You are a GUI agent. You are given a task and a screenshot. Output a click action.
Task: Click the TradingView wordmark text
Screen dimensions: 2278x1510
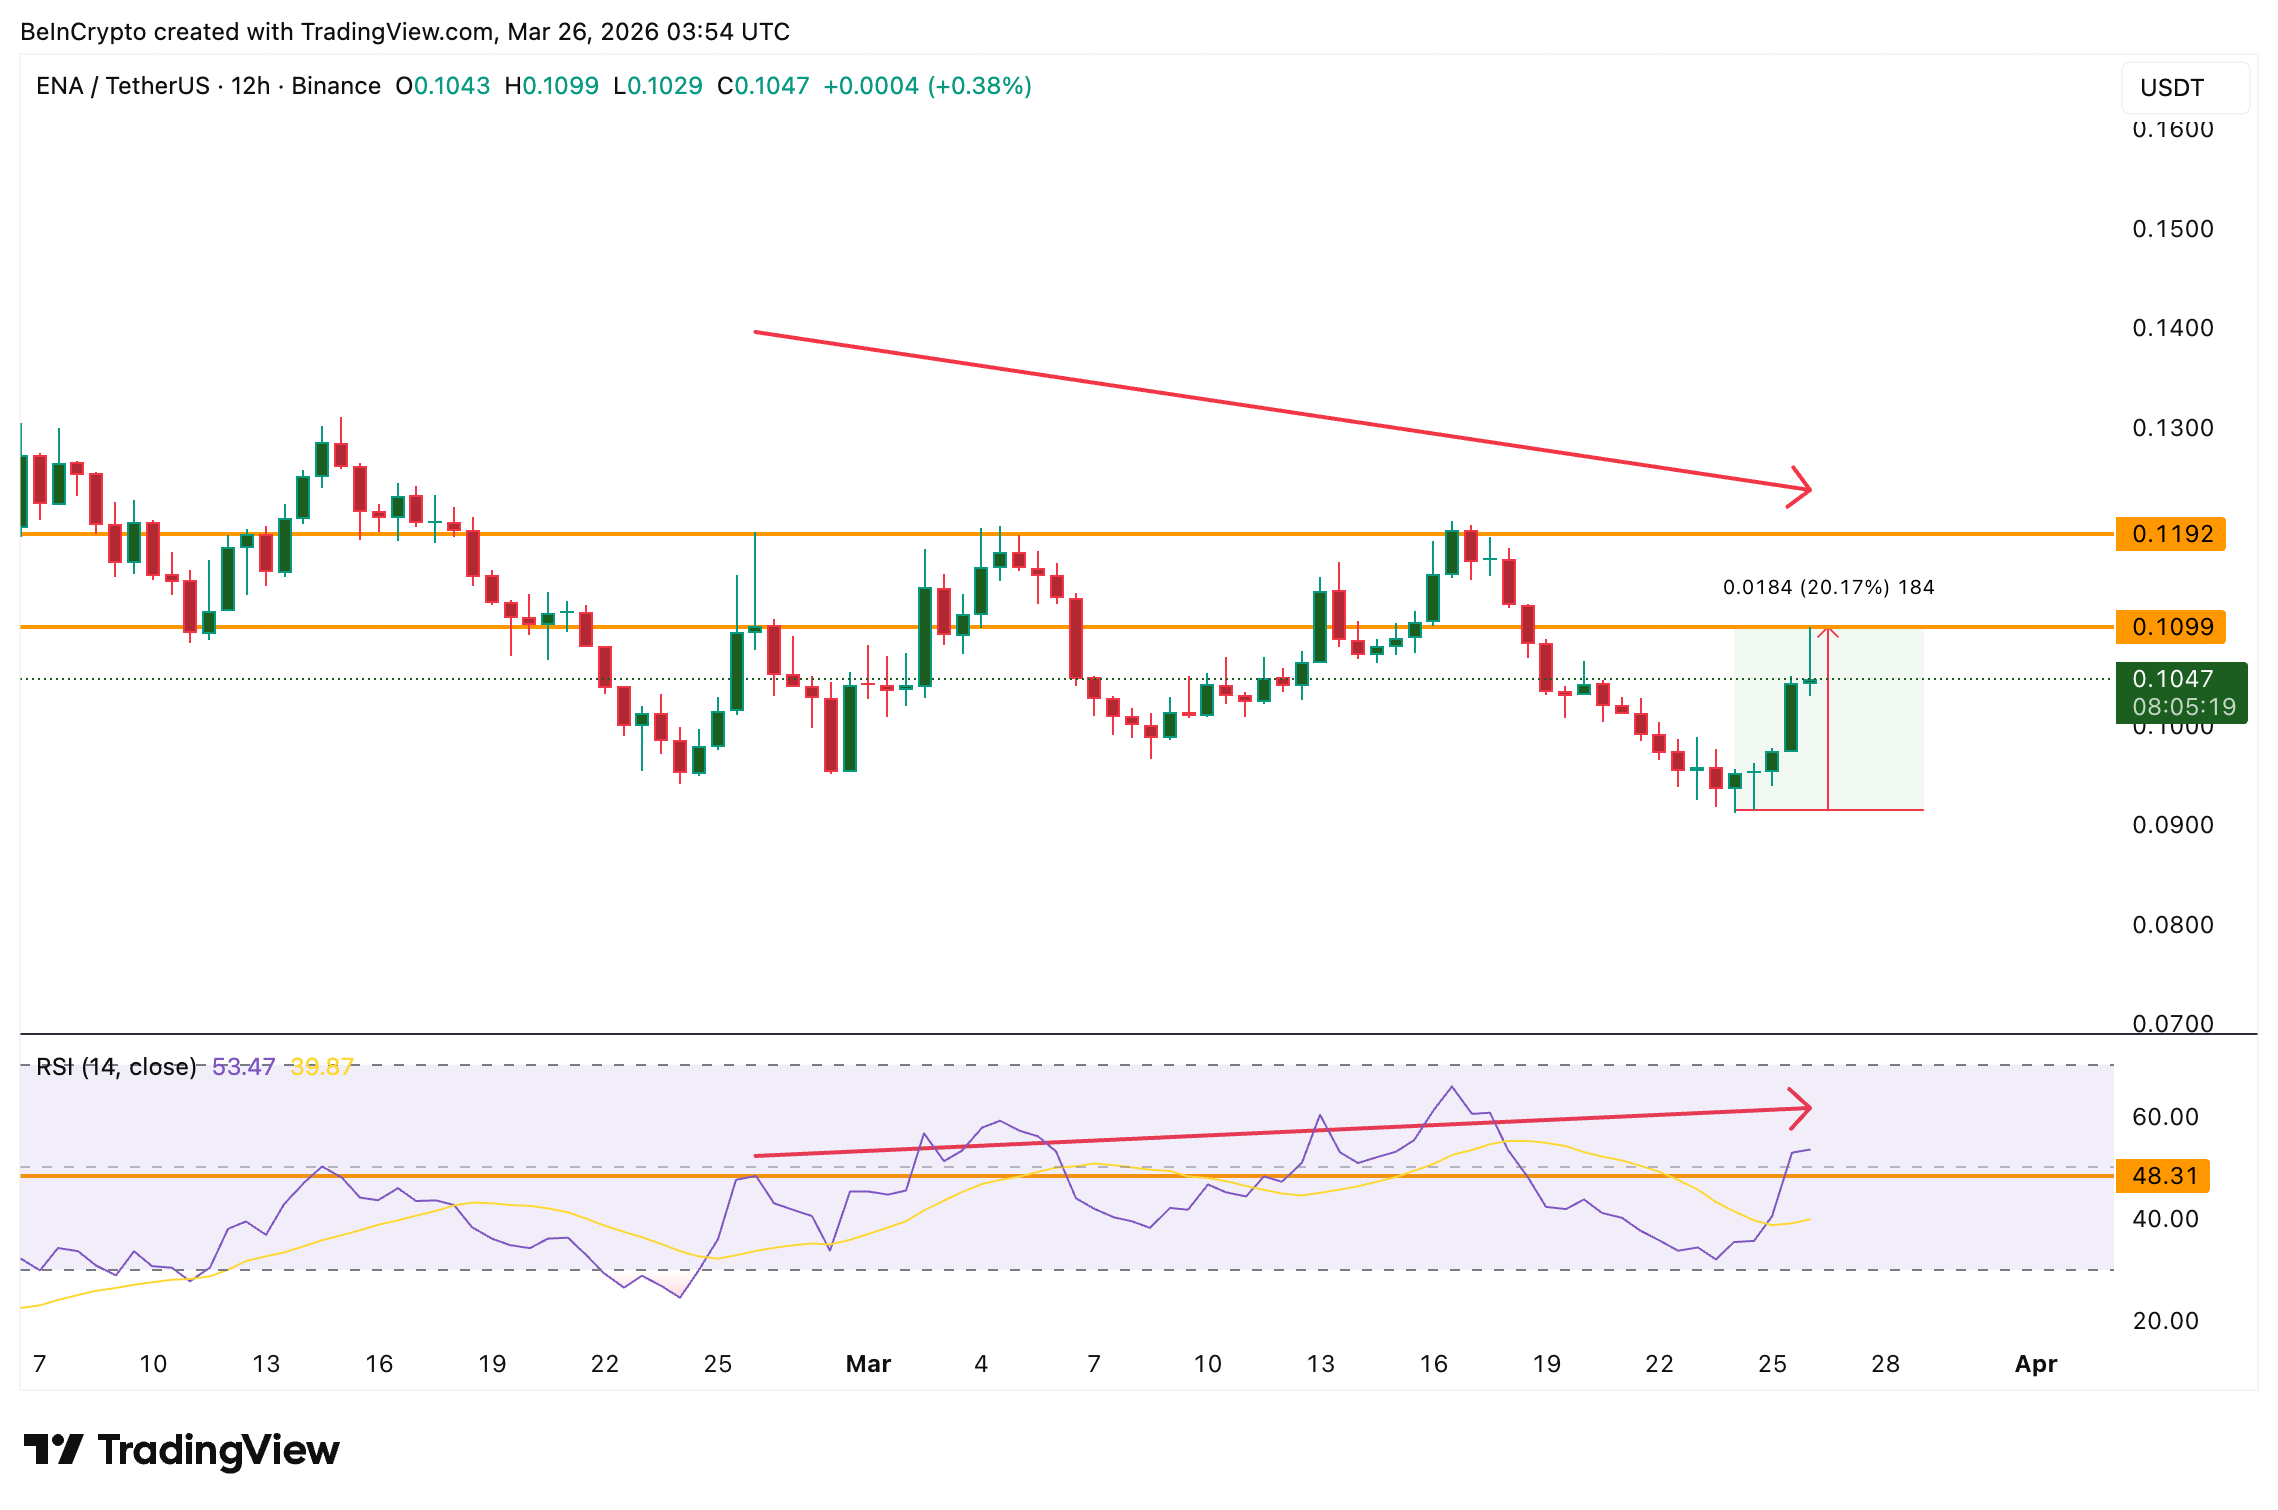tap(218, 1450)
